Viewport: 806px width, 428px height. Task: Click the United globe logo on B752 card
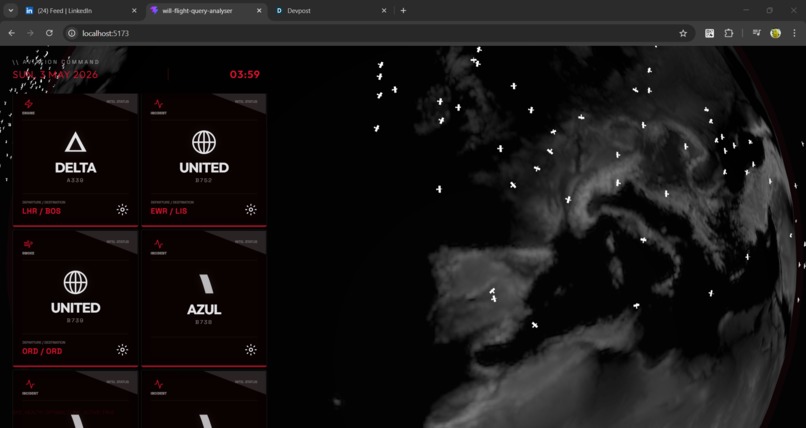(204, 142)
